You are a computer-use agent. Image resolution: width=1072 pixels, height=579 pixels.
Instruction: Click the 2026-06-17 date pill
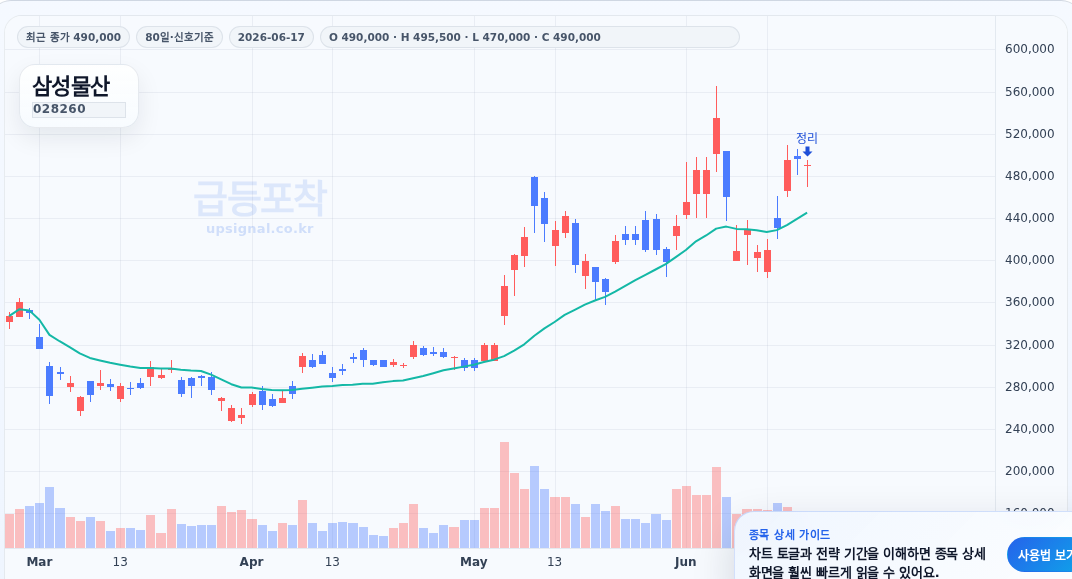pyautogui.click(x=271, y=37)
